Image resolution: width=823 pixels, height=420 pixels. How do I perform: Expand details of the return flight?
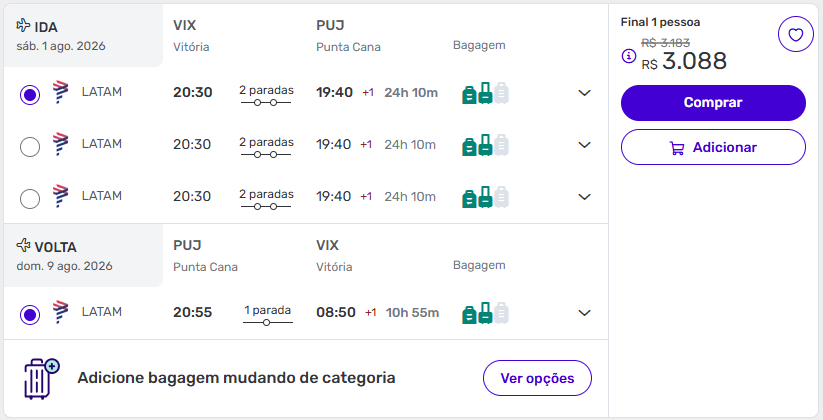[x=585, y=313]
